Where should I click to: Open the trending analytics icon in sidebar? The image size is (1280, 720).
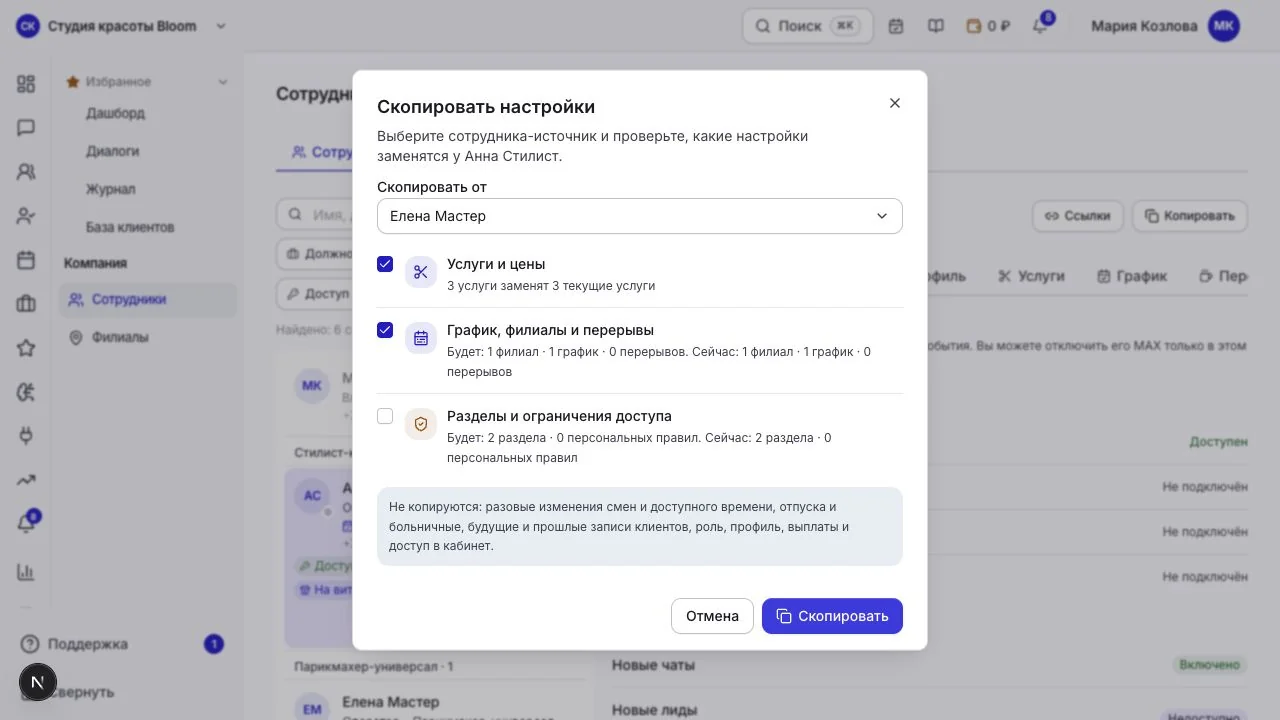click(x=26, y=480)
